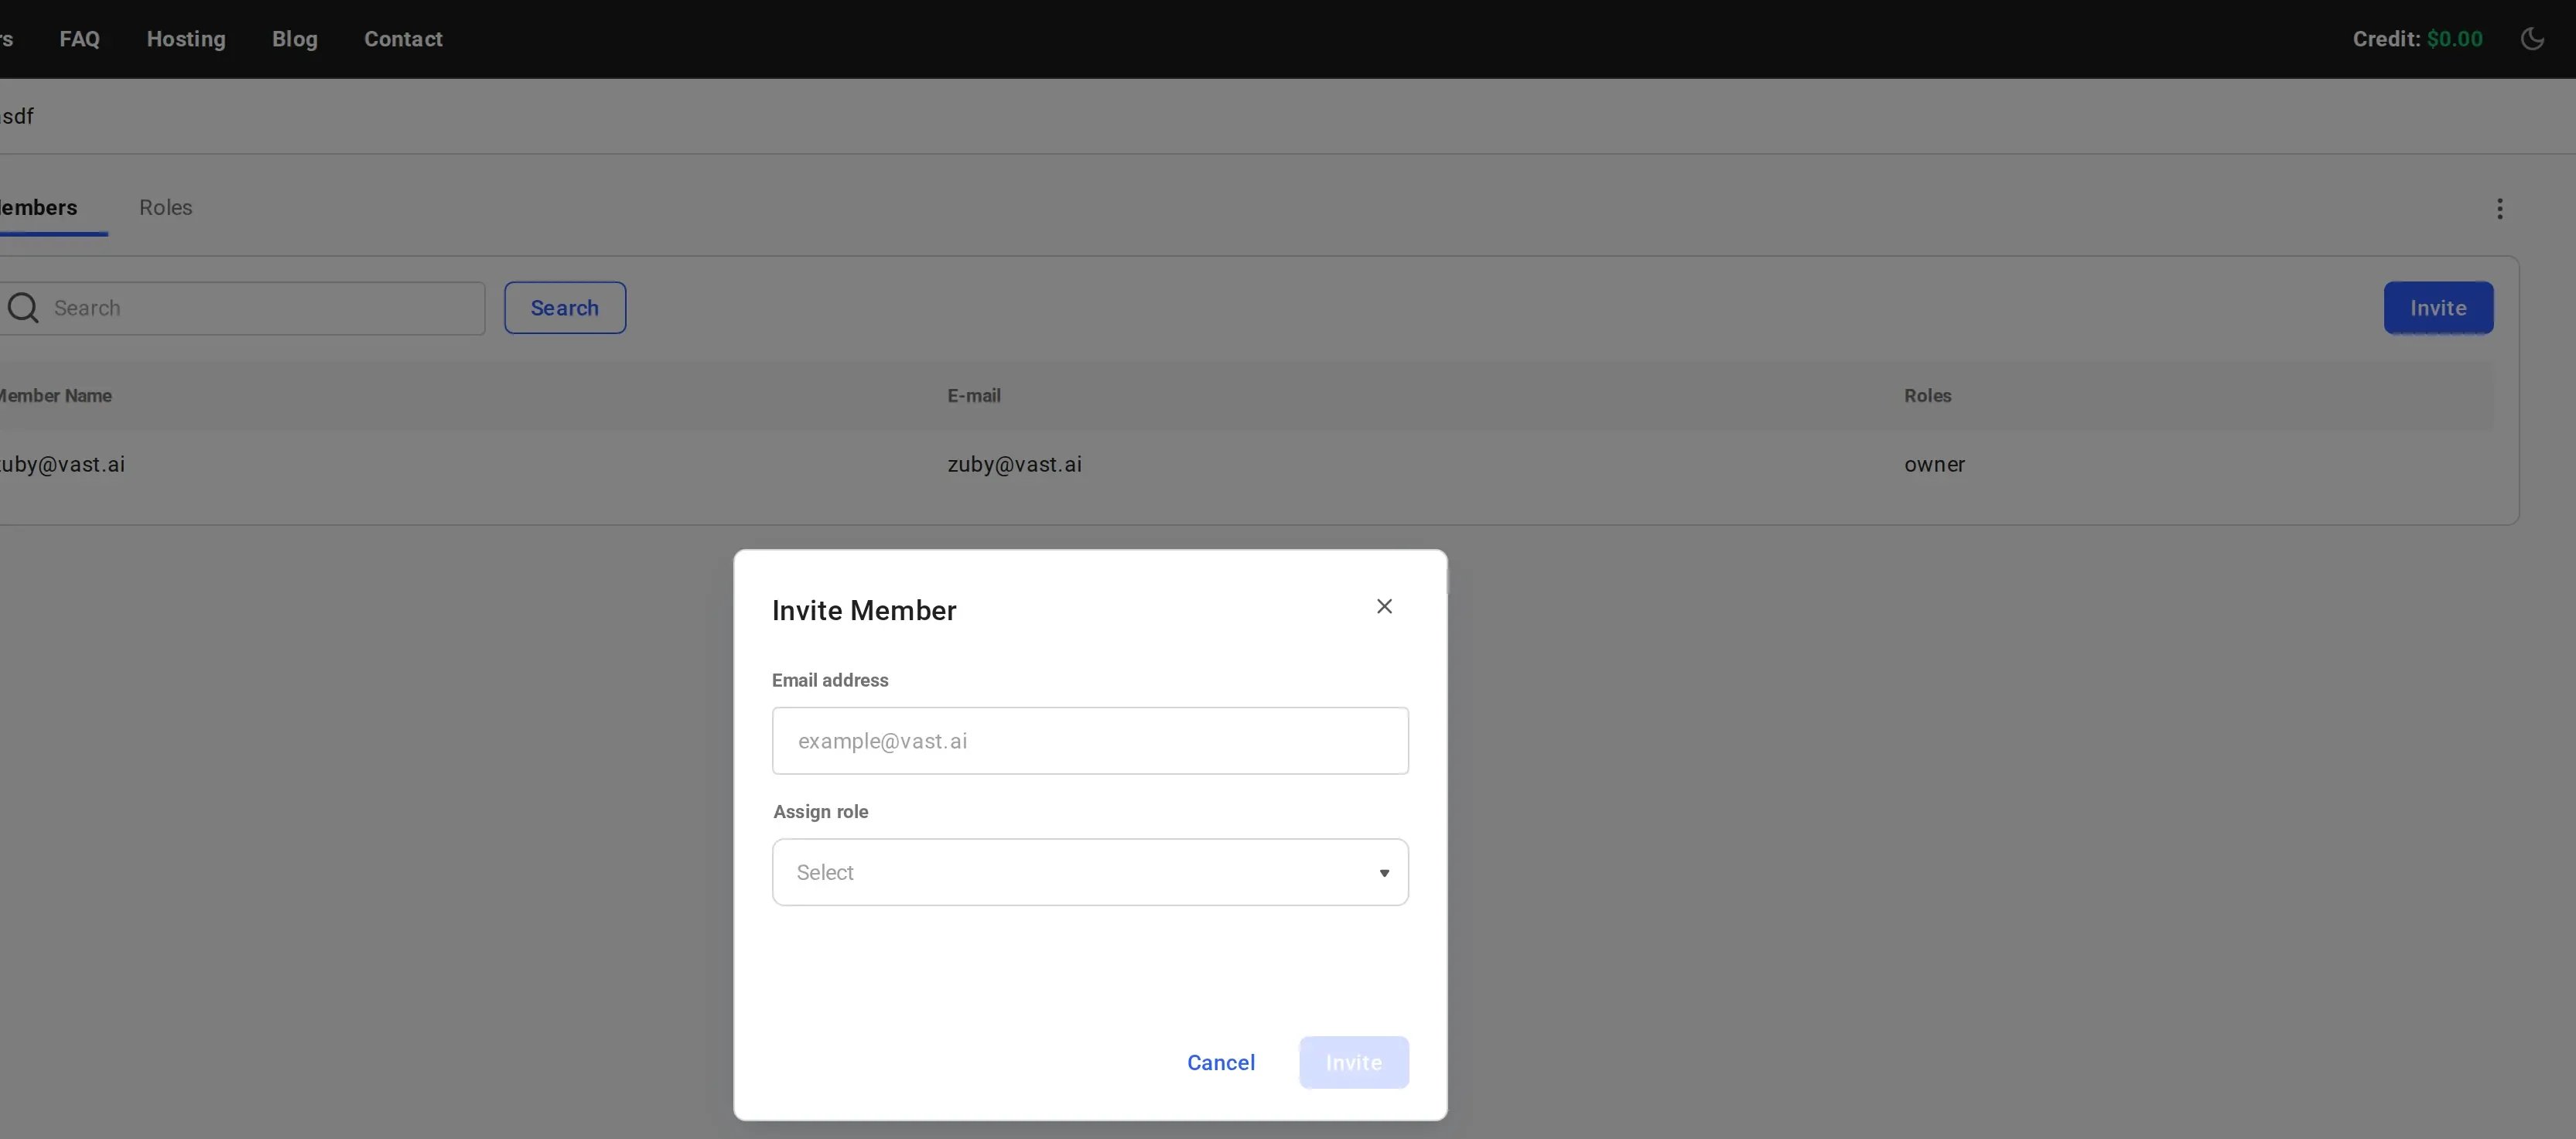
Task: Click the Roles column header
Action: tap(1927, 396)
